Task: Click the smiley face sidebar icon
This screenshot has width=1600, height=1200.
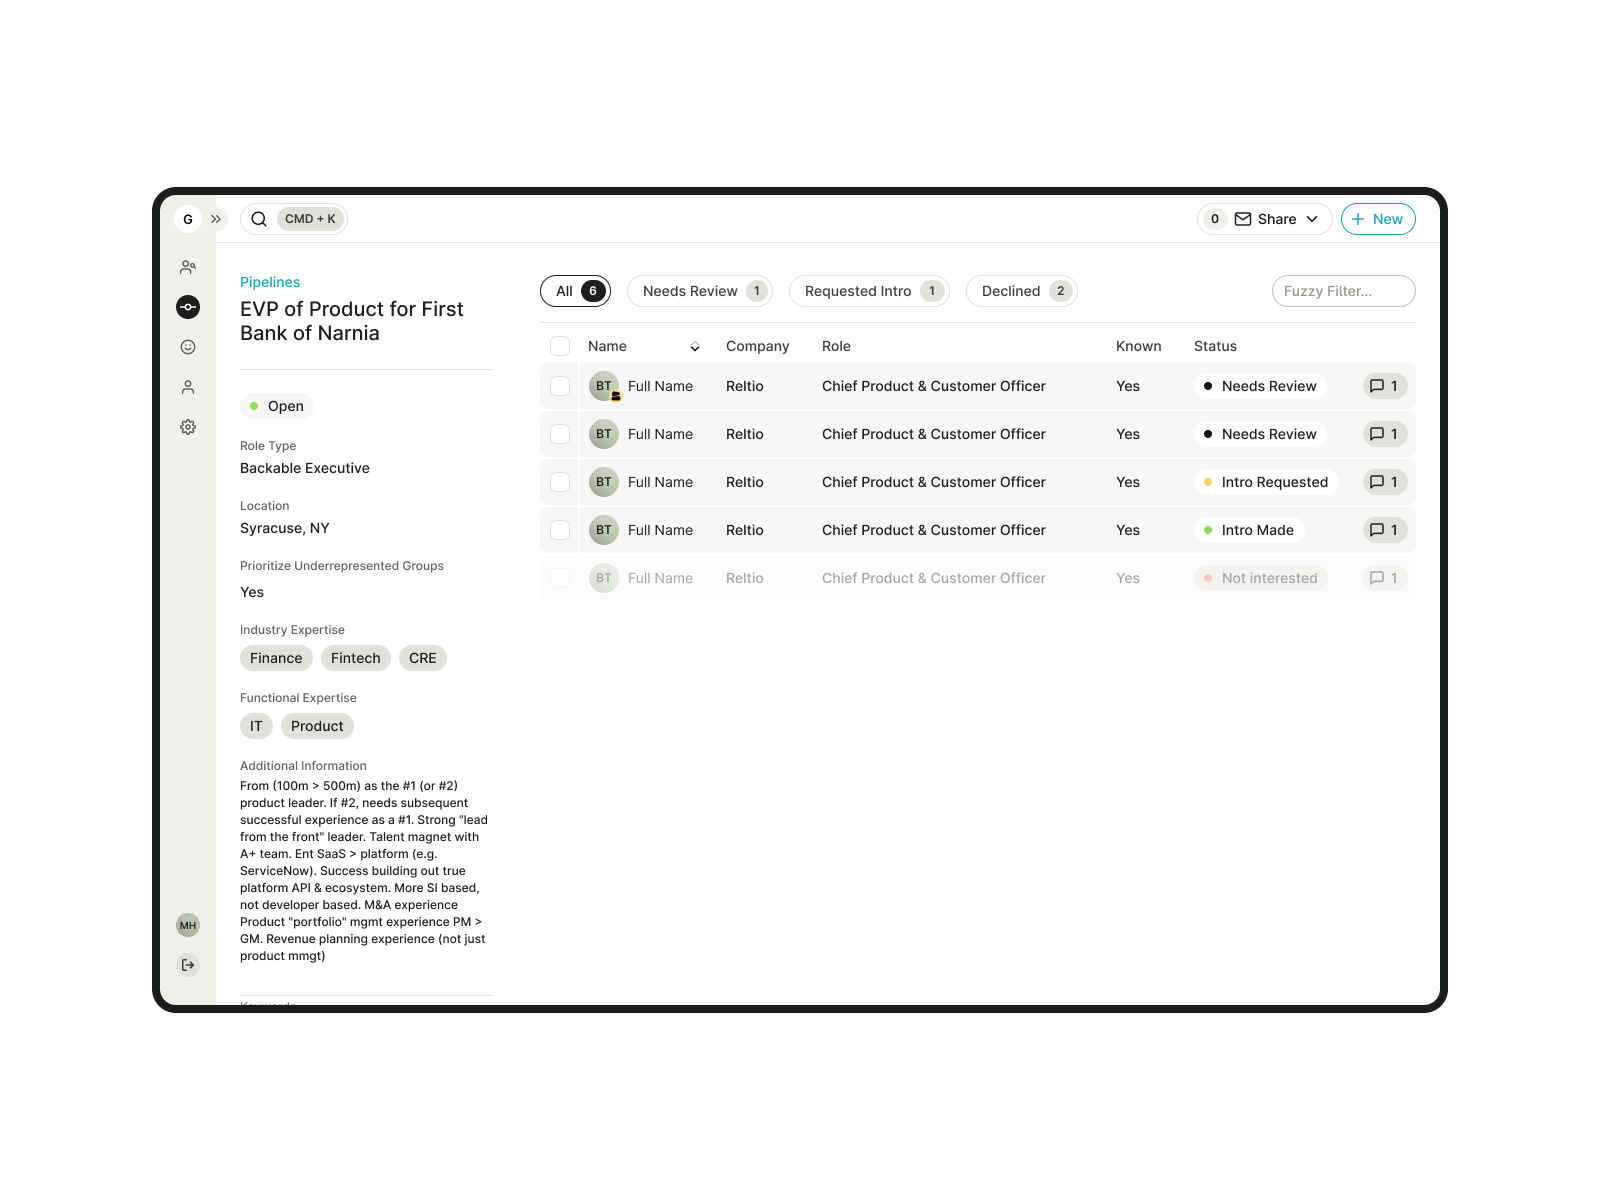Action: pos(187,347)
